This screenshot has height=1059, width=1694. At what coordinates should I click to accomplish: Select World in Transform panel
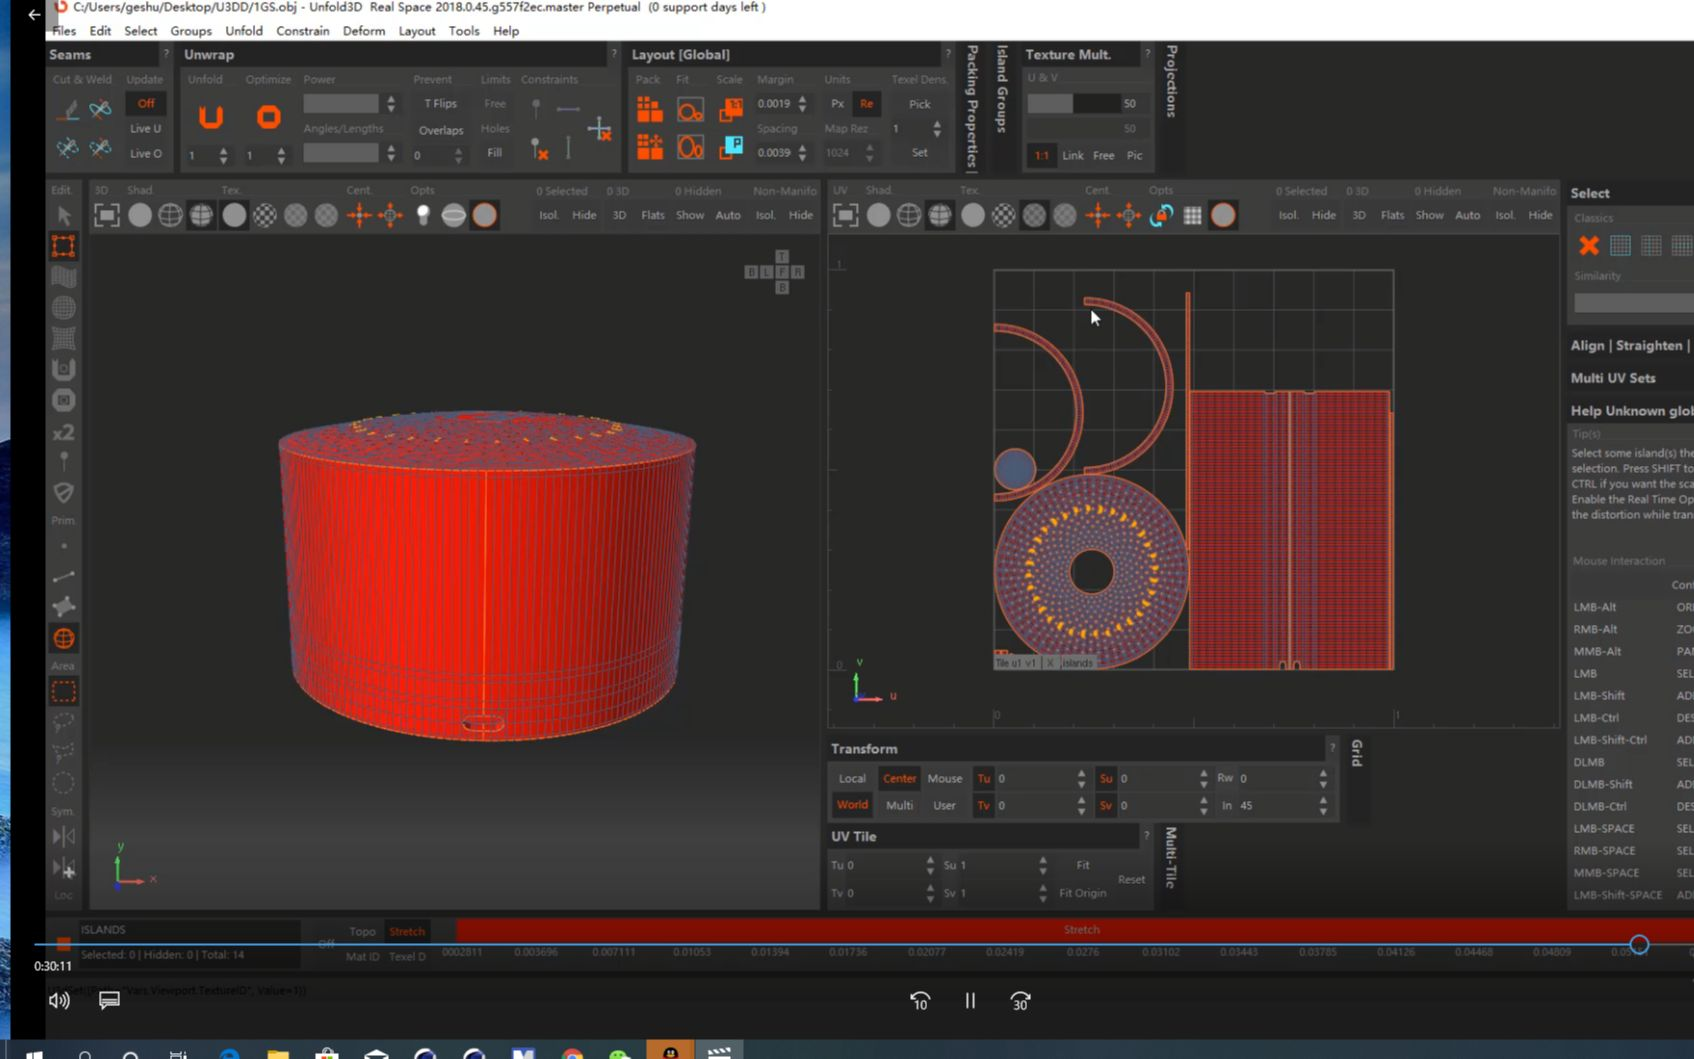pos(852,804)
